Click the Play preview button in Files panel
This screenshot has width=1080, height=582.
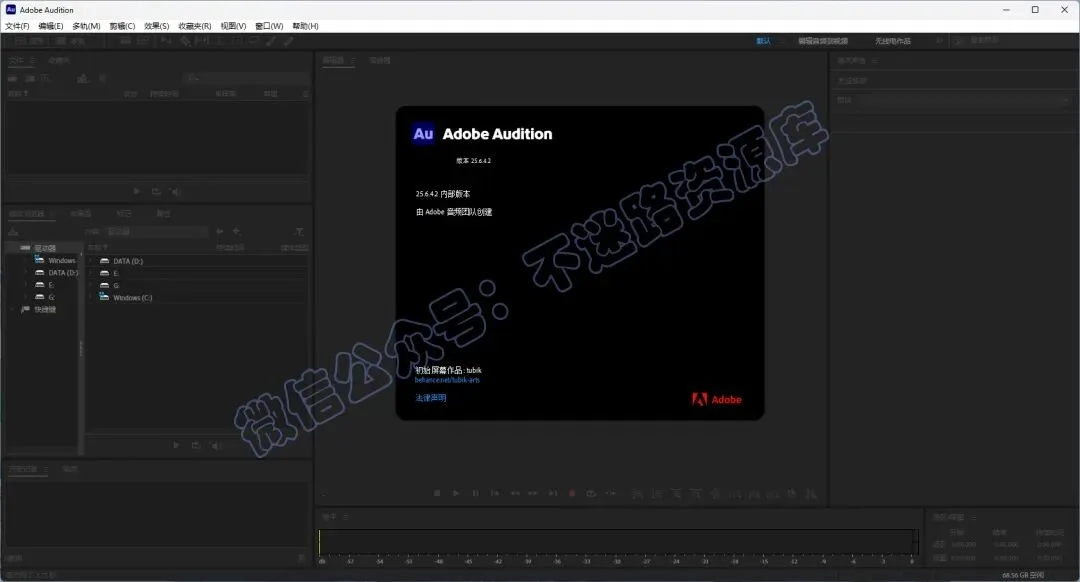[136, 191]
